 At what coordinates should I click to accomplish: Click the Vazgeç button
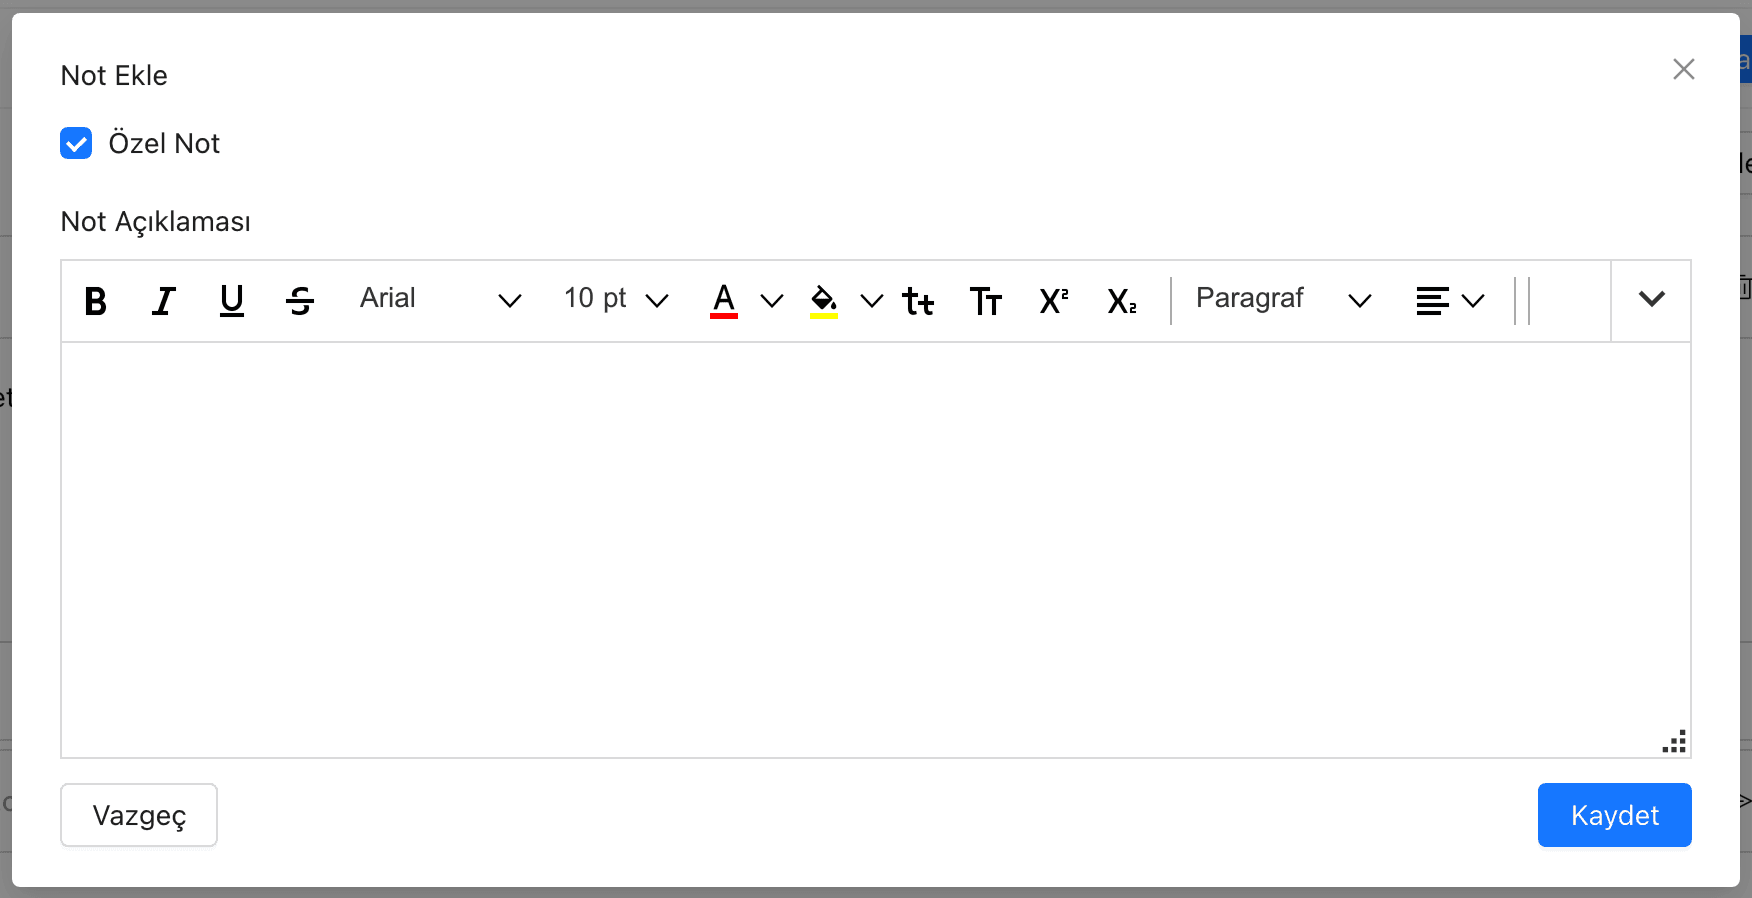pyautogui.click(x=139, y=815)
